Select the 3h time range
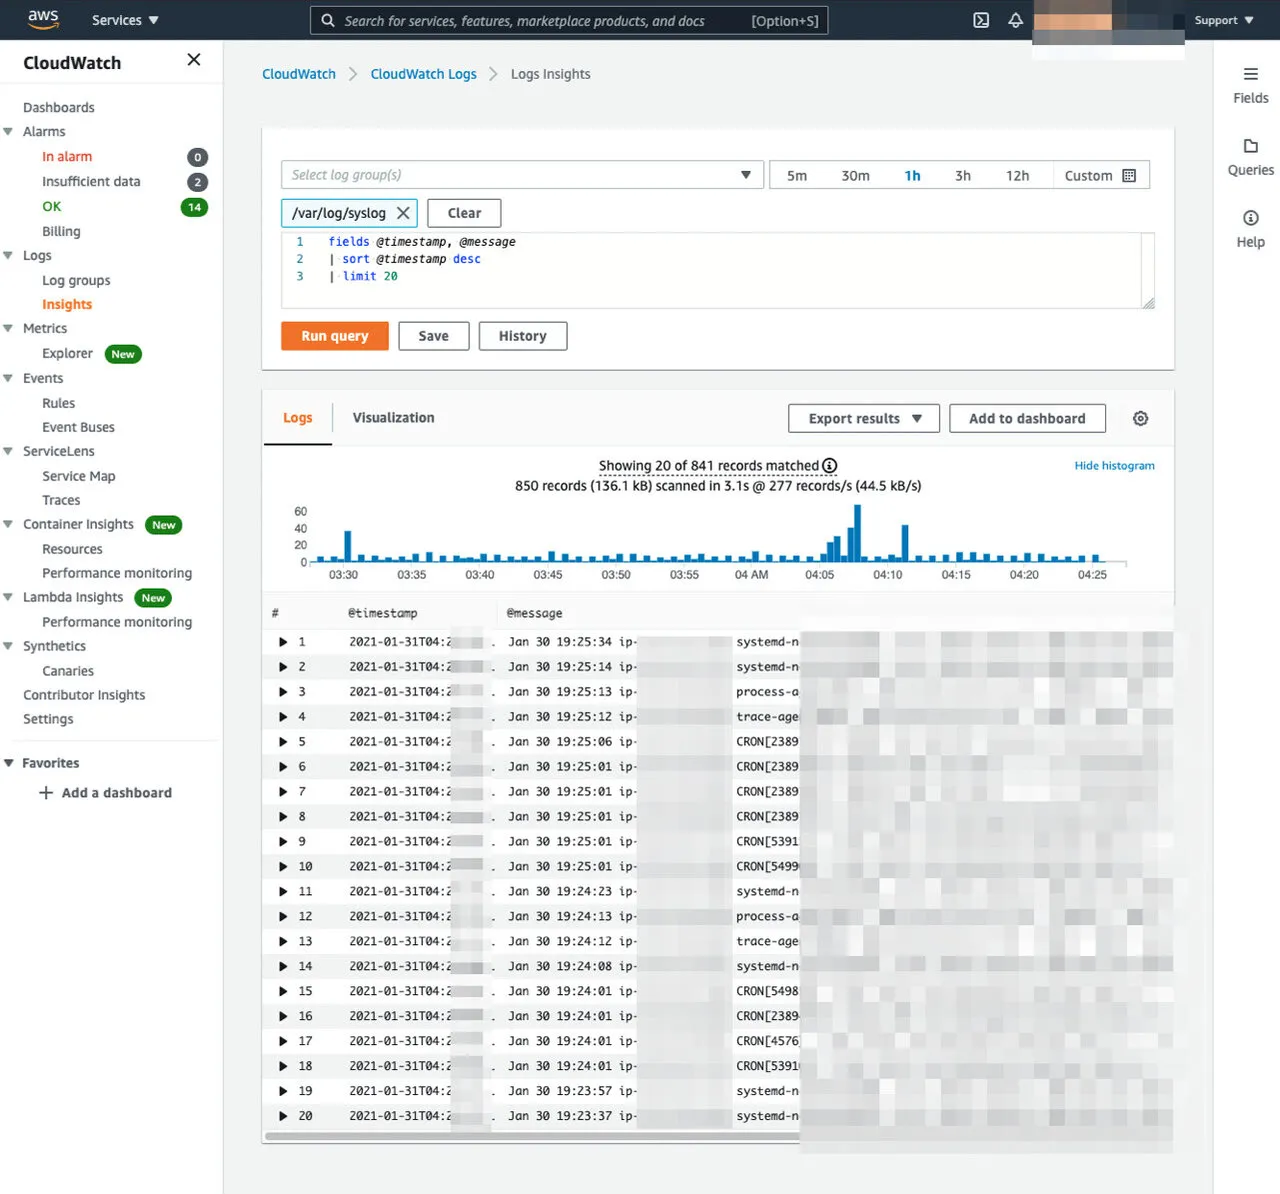1280x1194 pixels. click(962, 176)
